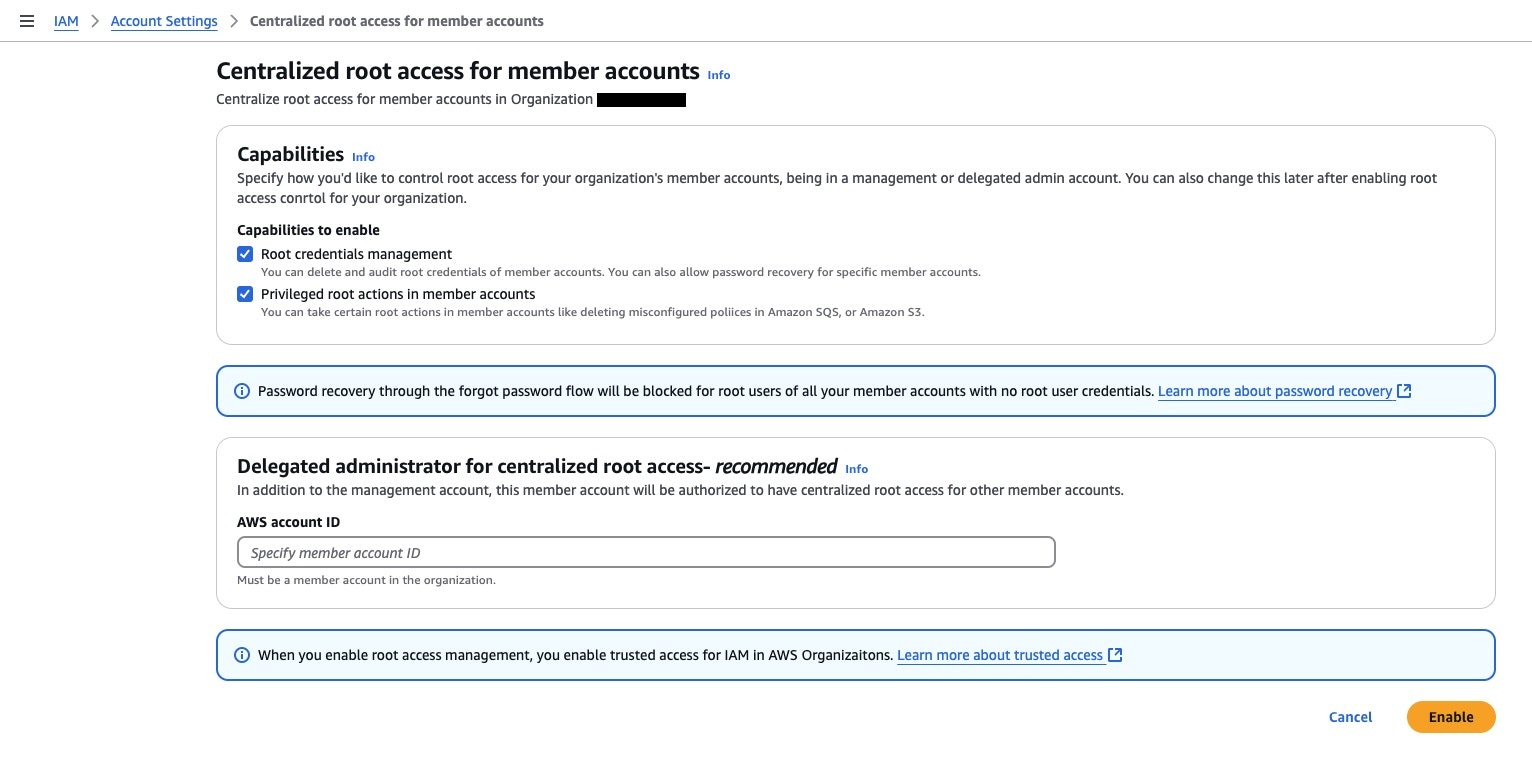The height and width of the screenshot is (768, 1532).
Task: Go to Account Settings breadcrumb
Action: 164,21
